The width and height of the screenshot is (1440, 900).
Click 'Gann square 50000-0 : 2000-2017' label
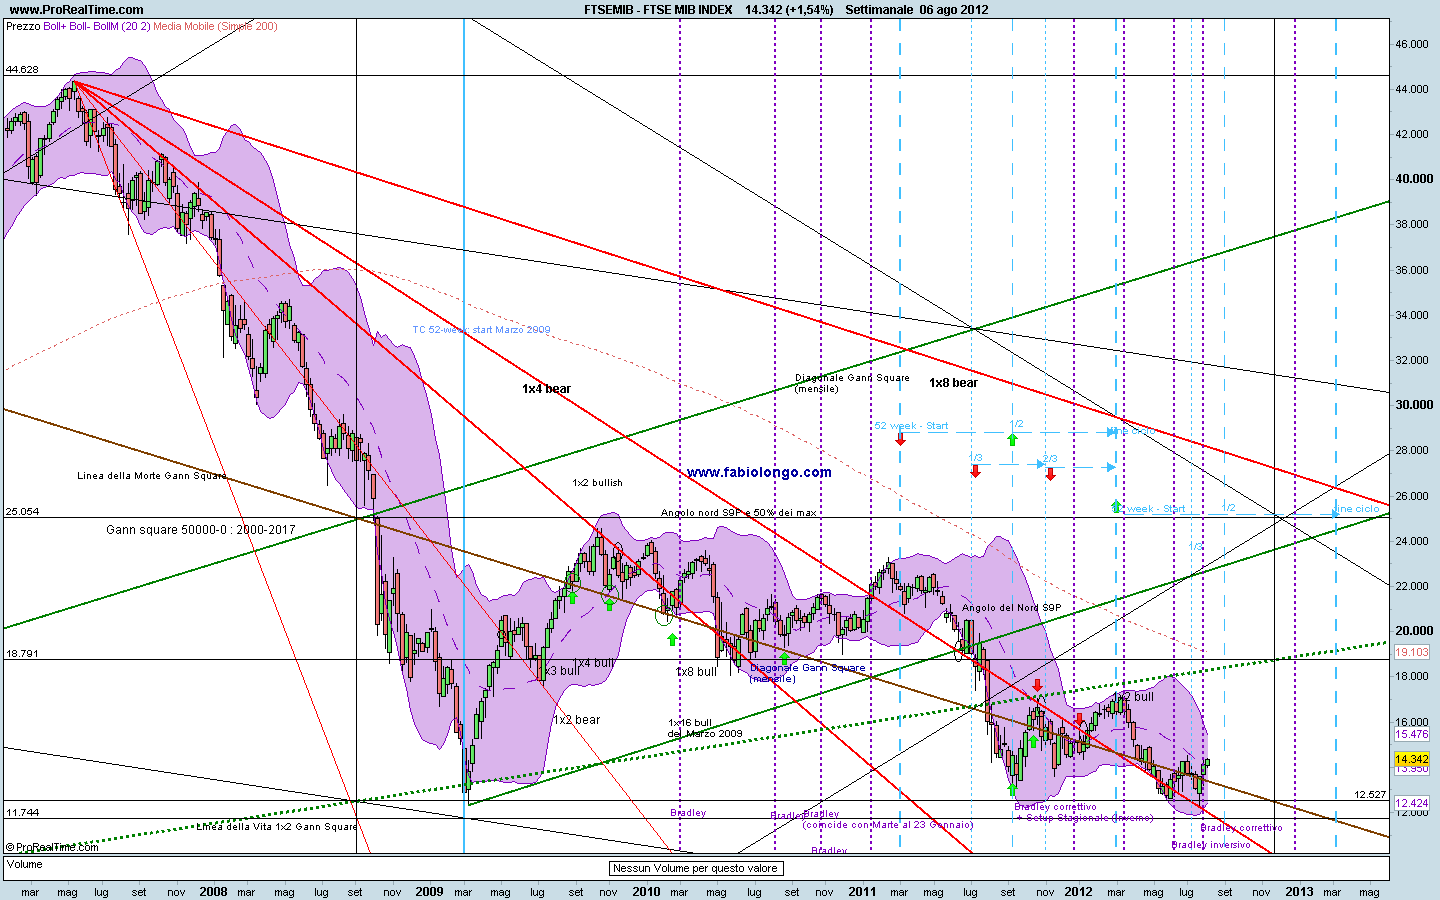[x=201, y=530]
